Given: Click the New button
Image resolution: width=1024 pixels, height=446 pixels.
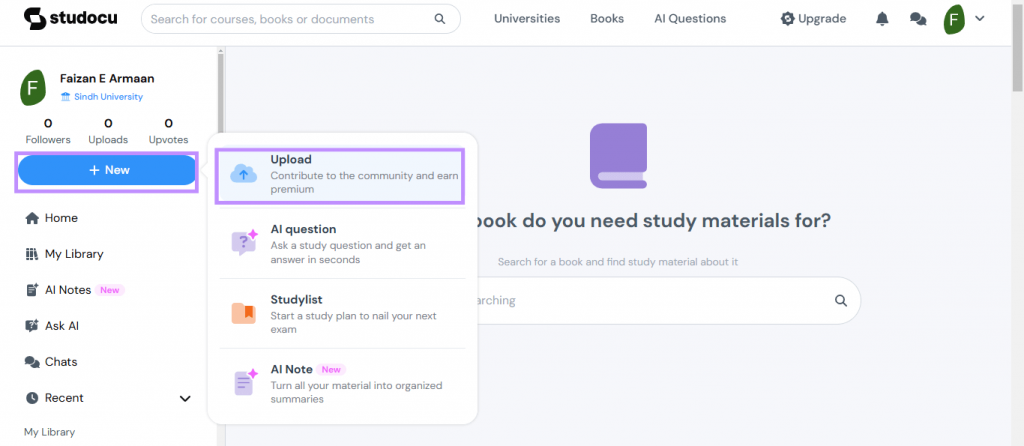Looking at the screenshot, I should click(x=107, y=170).
